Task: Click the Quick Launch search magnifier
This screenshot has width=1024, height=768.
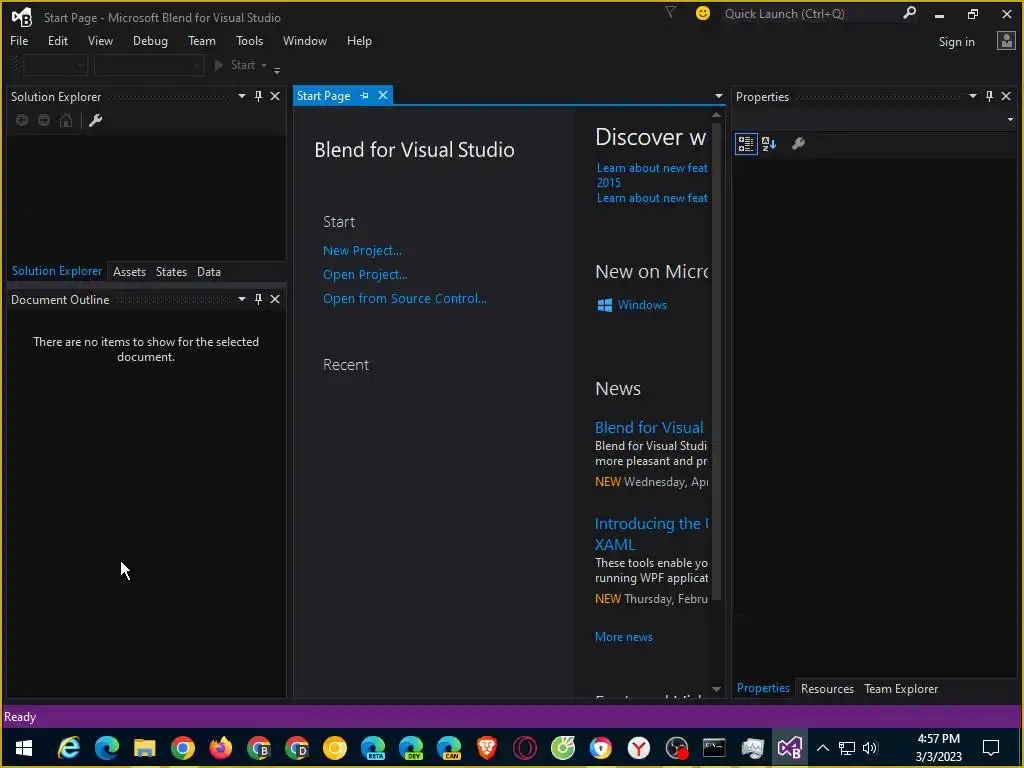Action: point(909,13)
